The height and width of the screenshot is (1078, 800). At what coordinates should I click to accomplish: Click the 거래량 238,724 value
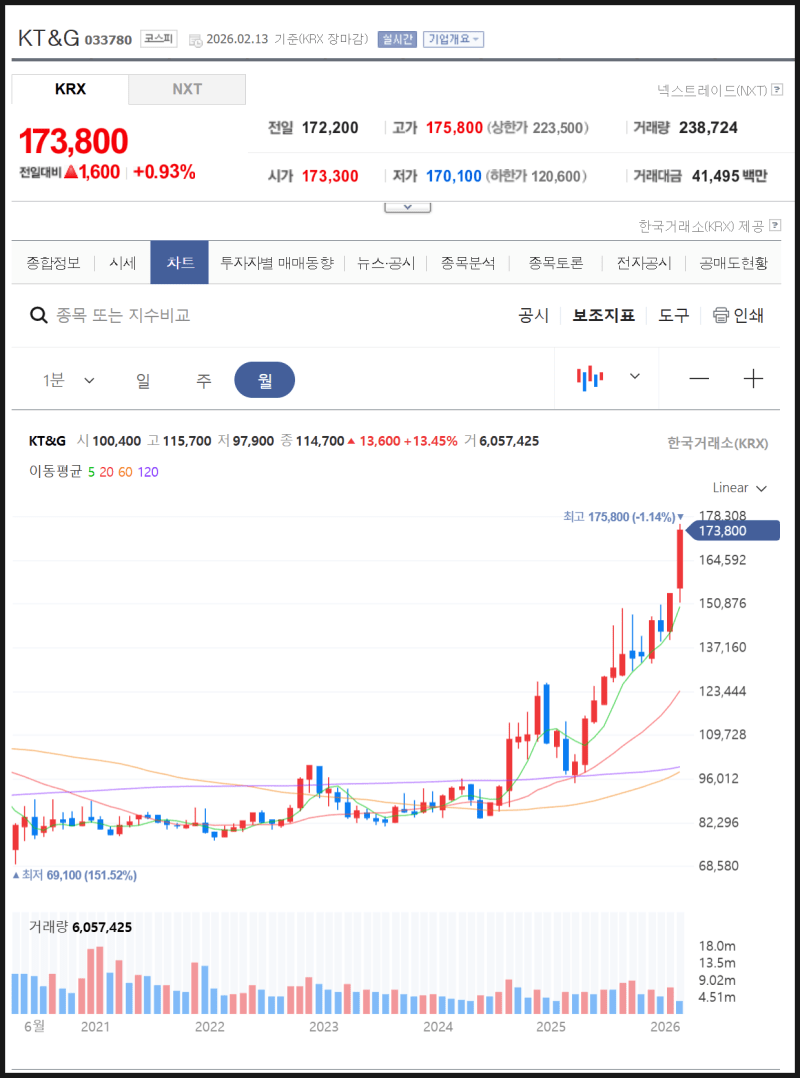(708, 127)
